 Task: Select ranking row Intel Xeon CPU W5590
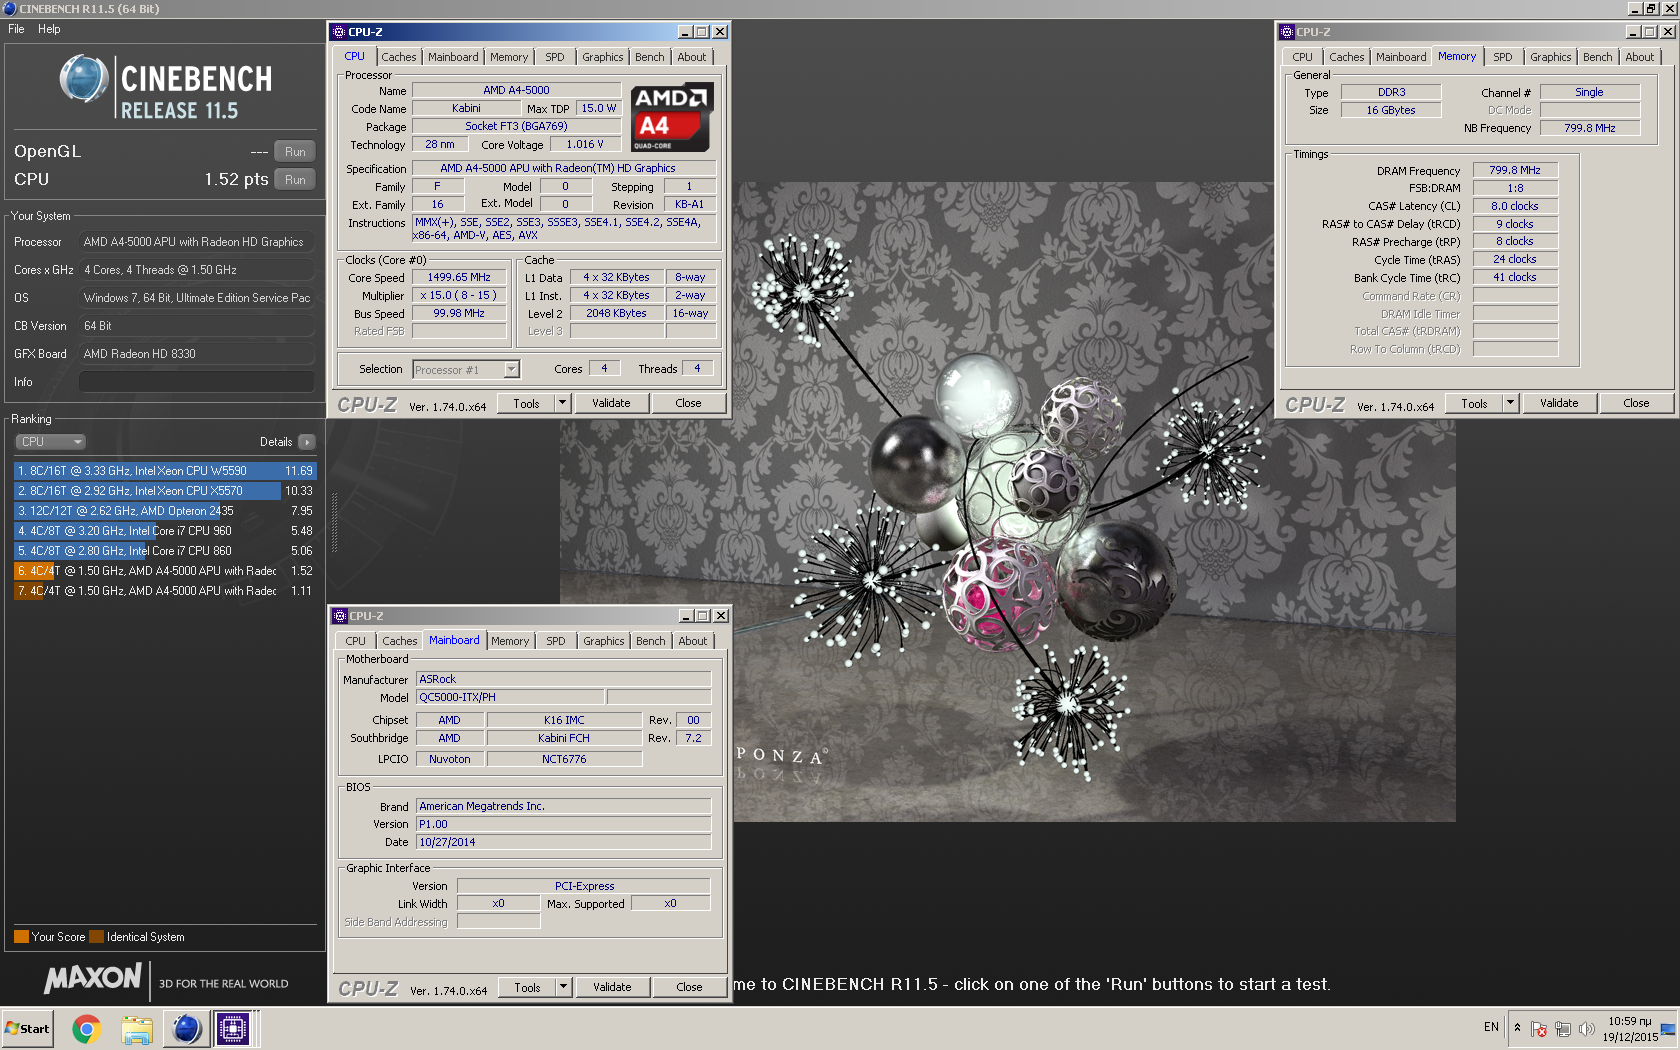pyautogui.click(x=165, y=471)
